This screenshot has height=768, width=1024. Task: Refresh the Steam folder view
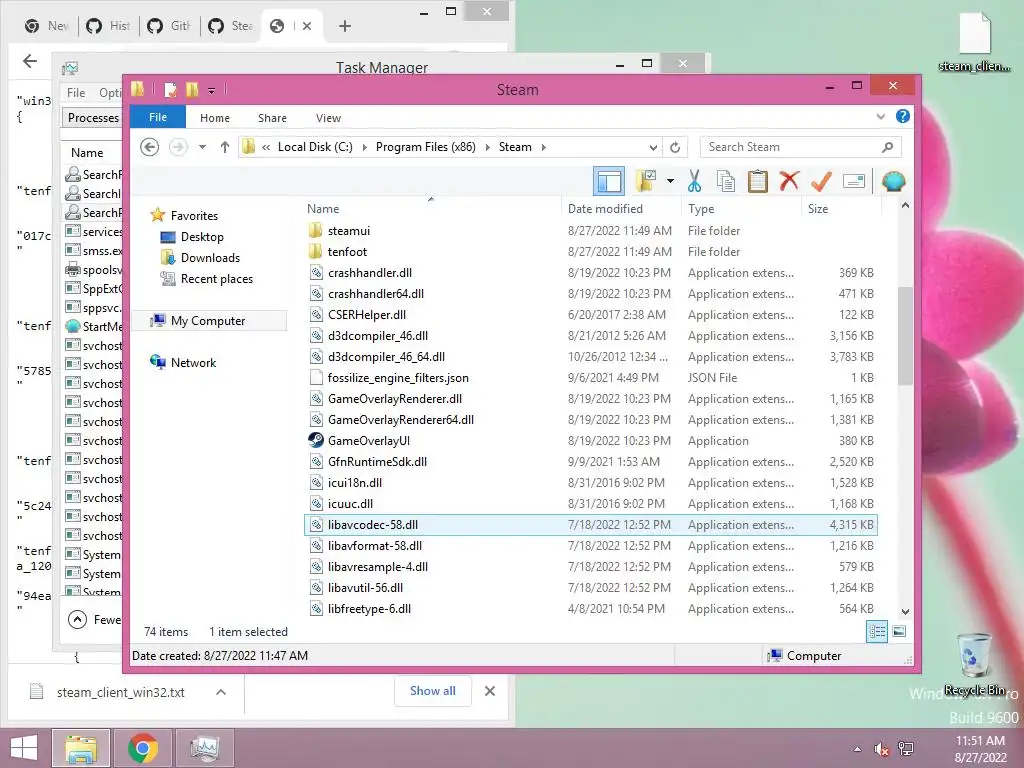(x=675, y=147)
